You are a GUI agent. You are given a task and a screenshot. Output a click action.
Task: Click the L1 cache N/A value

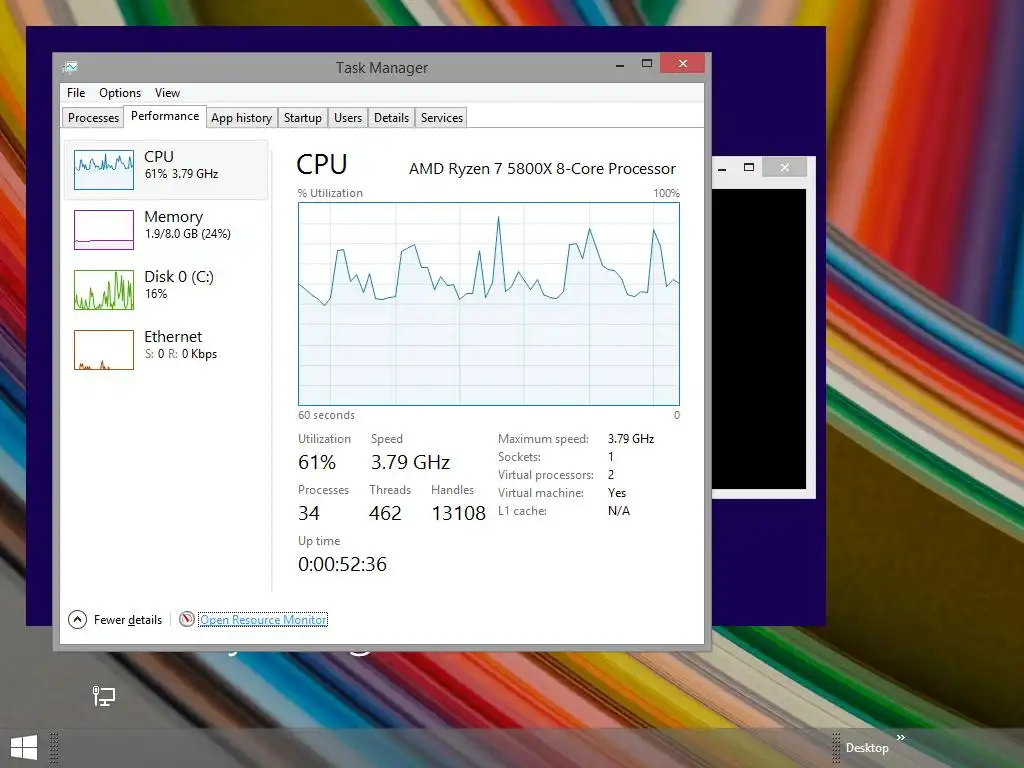tap(618, 511)
